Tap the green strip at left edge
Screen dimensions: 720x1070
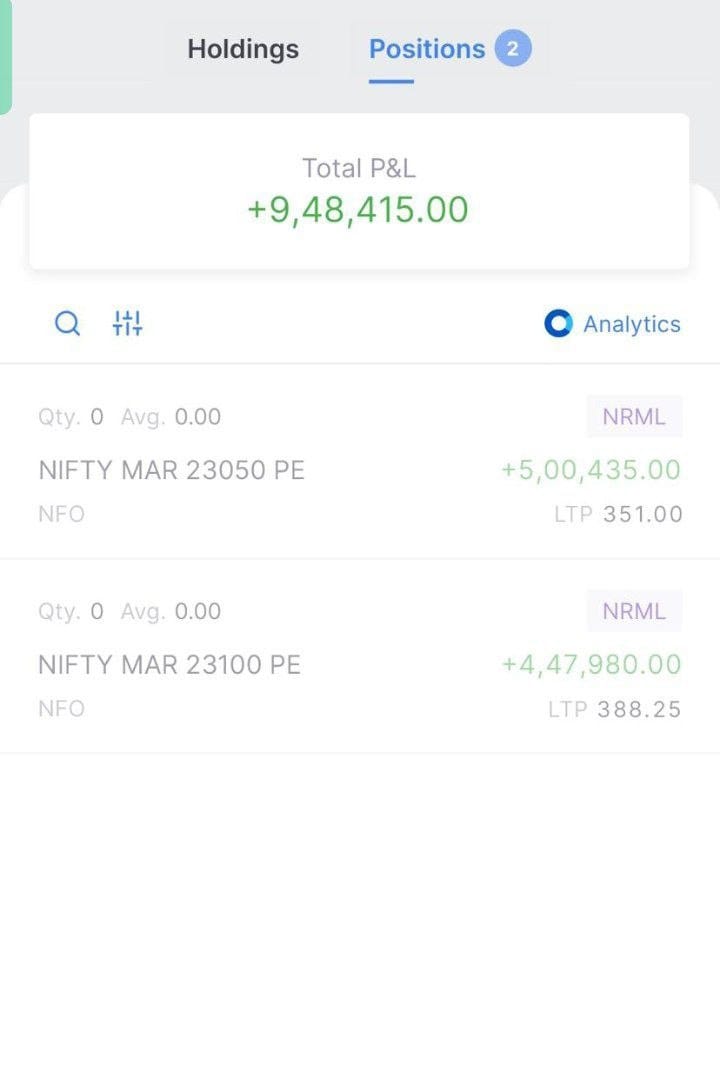pos(5,55)
